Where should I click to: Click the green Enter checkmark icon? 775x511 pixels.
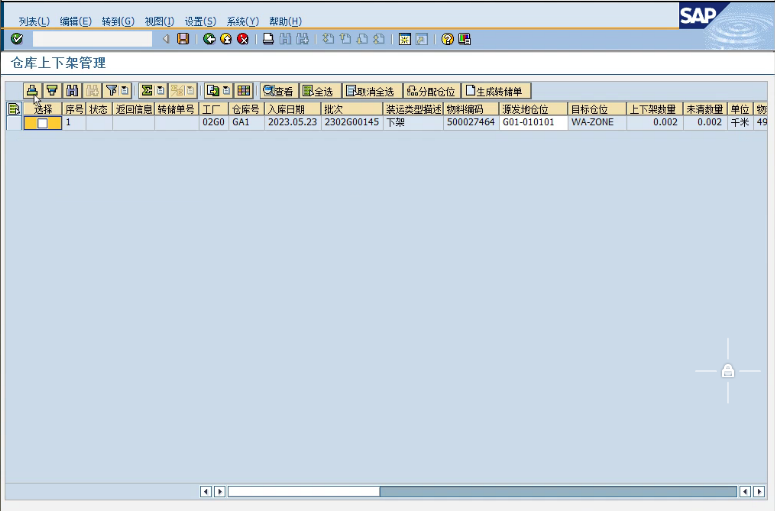[16, 39]
